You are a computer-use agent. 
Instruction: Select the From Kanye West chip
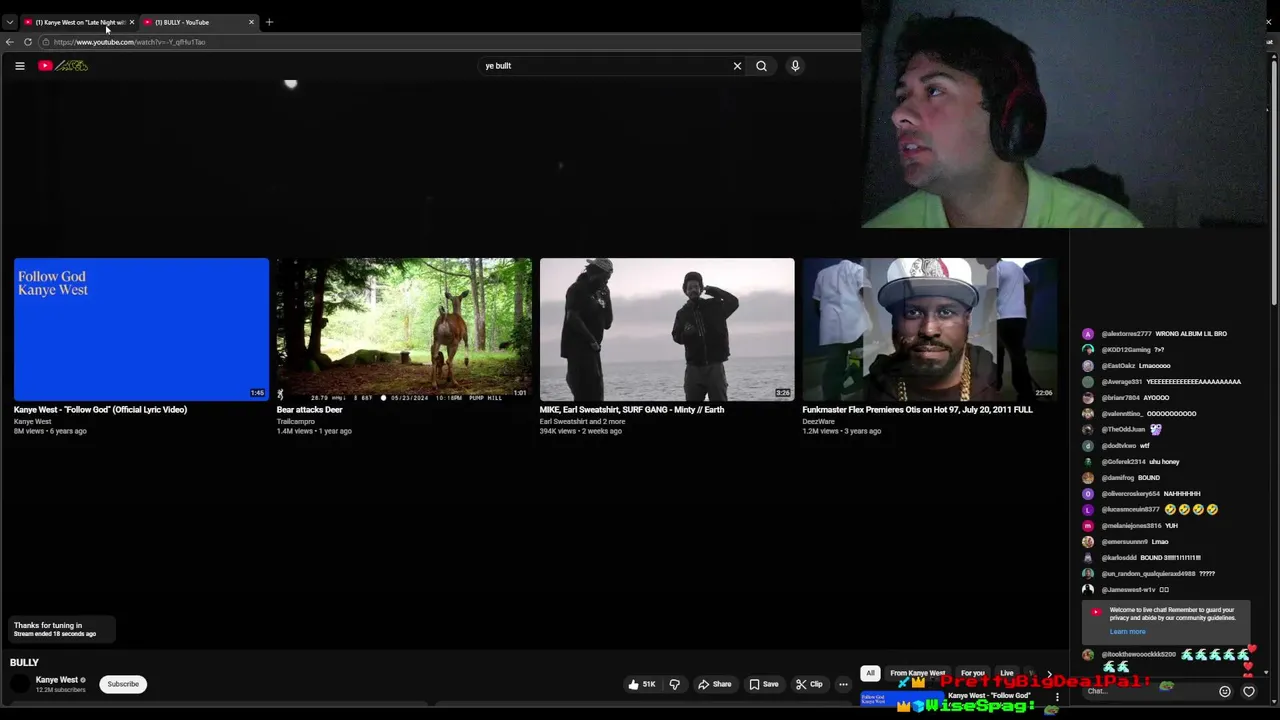click(918, 673)
